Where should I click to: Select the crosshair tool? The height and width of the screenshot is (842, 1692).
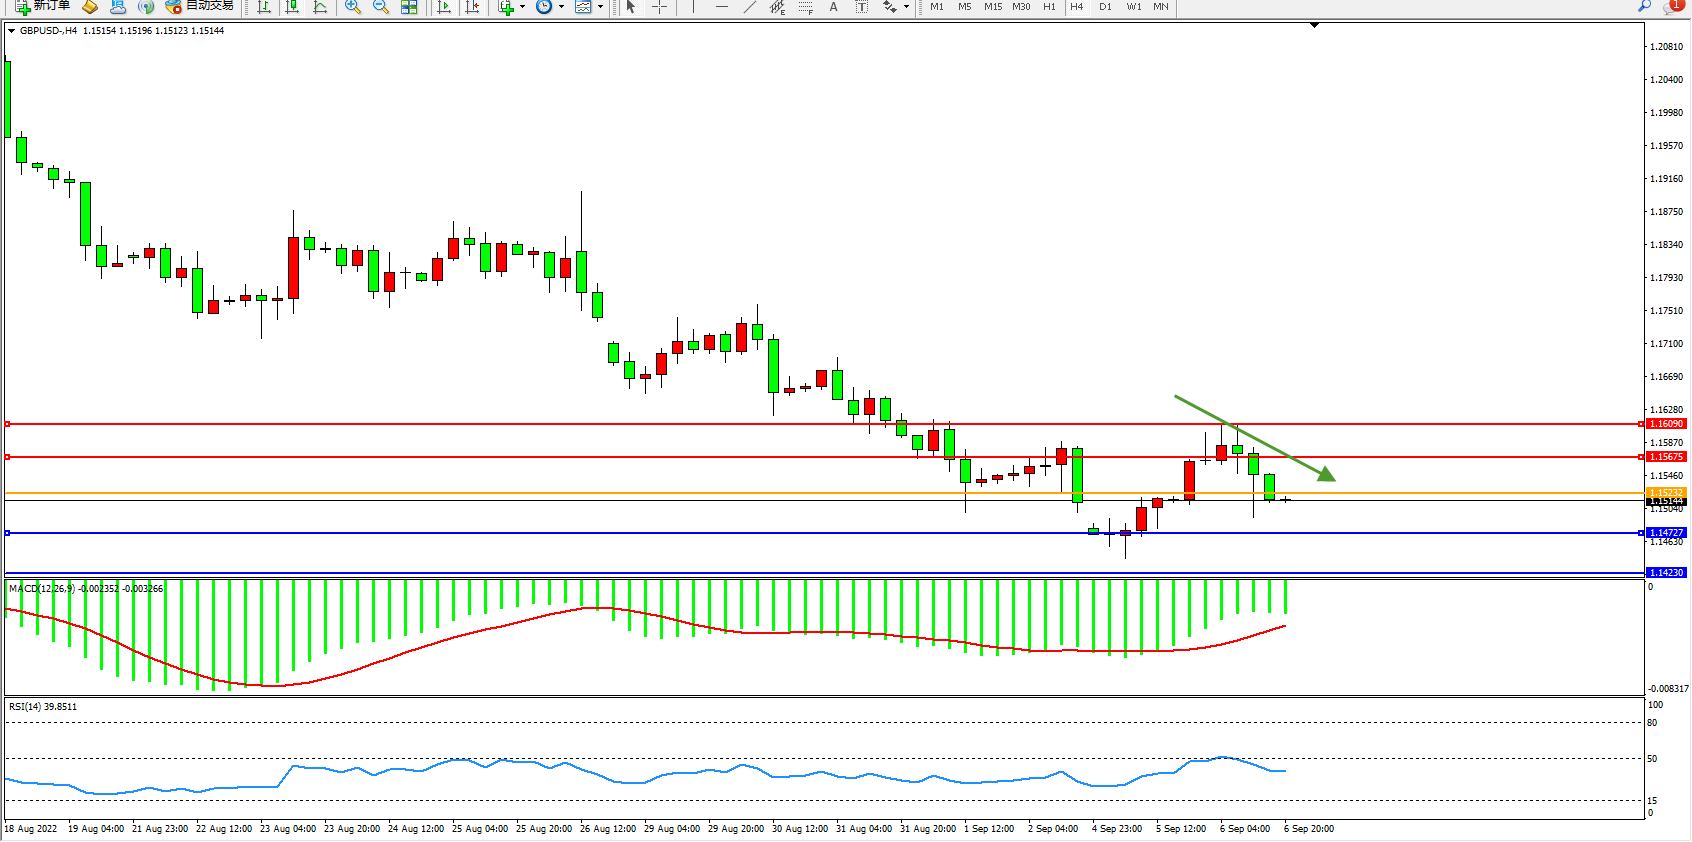(x=660, y=7)
